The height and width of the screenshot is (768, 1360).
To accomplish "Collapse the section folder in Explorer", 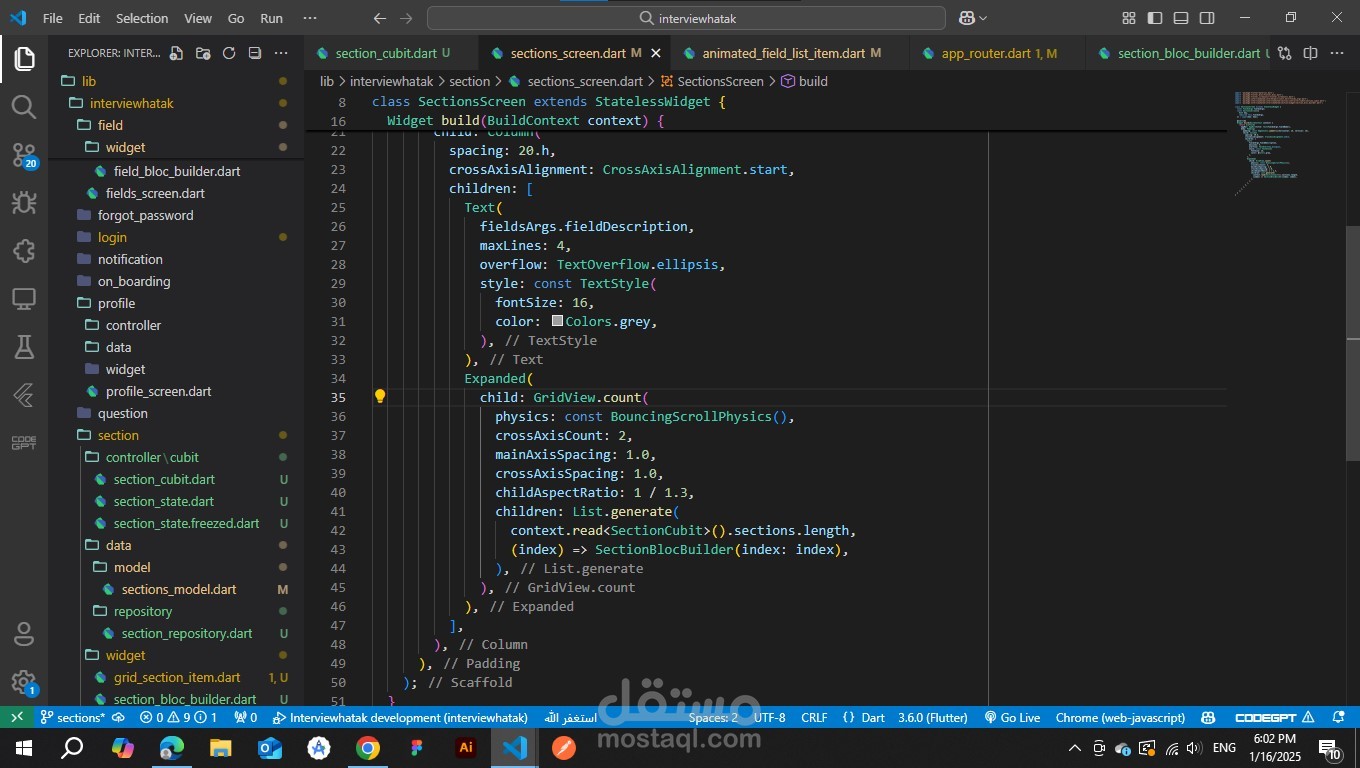I will [118, 435].
